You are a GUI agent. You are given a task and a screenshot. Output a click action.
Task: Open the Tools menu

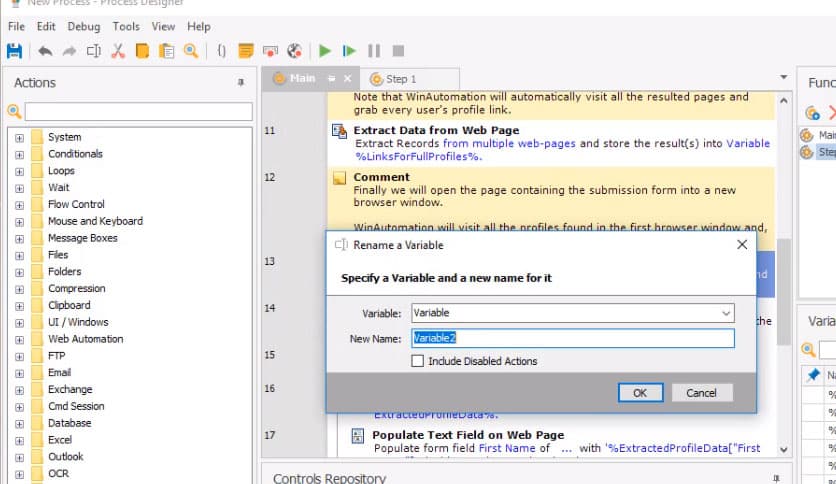[126, 26]
